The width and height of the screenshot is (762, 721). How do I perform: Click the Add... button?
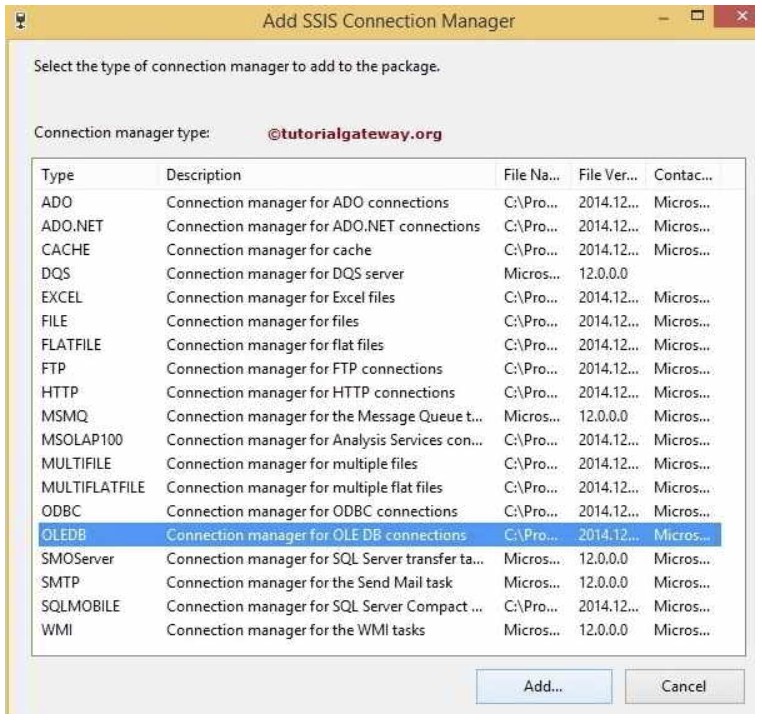click(544, 686)
